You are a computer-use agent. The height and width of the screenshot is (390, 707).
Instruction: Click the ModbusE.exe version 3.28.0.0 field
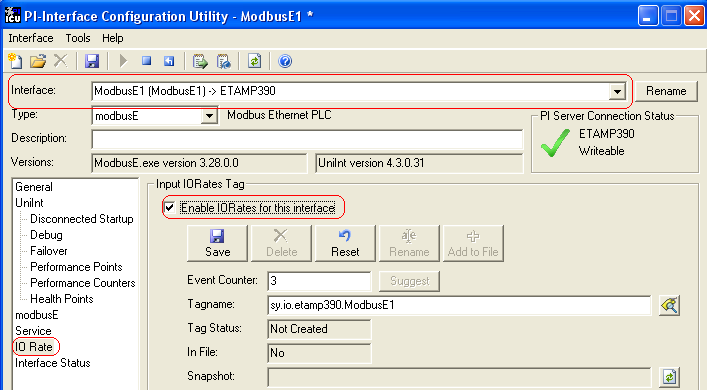pos(199,163)
